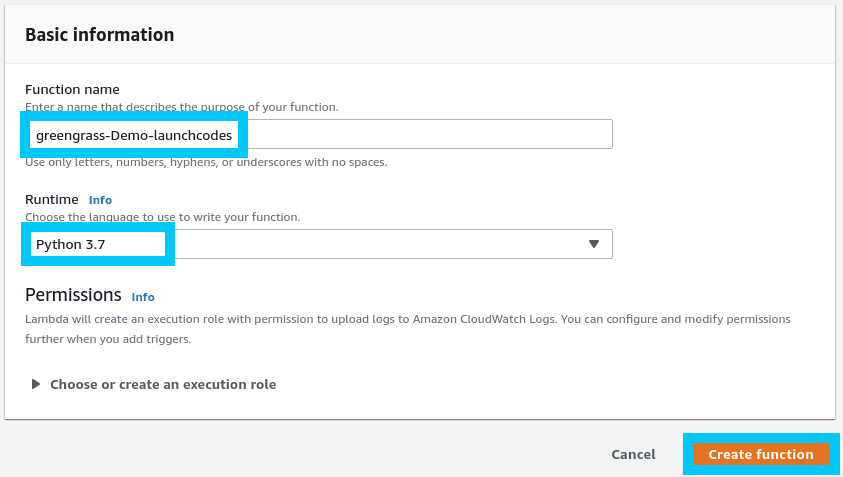843x477 pixels.
Task: Click "Choose or create an execution role" label
Action: click(163, 384)
